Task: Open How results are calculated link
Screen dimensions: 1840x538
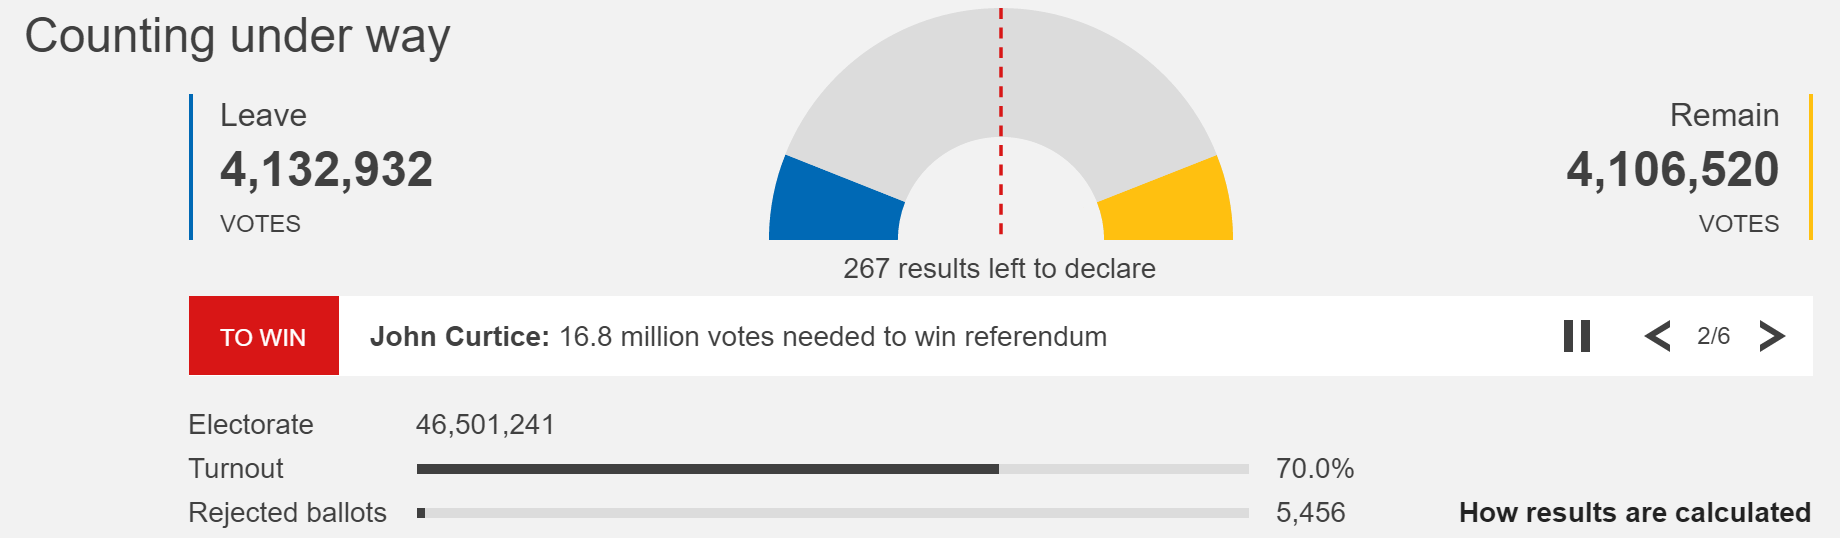Action: click(1634, 513)
